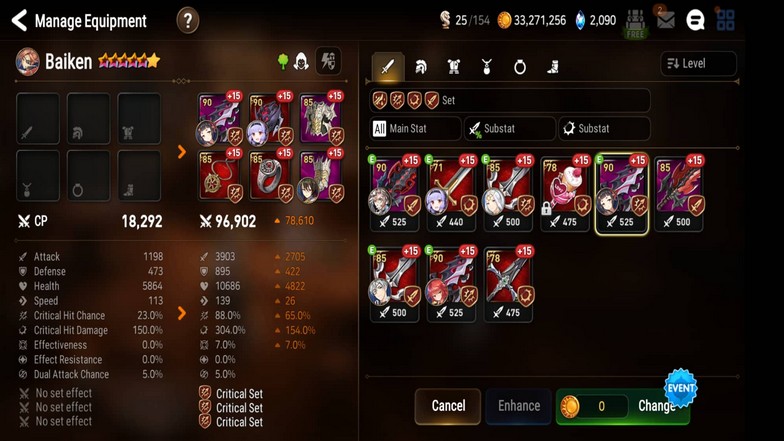Click the Cancel button
The image size is (784, 441).
pyautogui.click(x=448, y=406)
